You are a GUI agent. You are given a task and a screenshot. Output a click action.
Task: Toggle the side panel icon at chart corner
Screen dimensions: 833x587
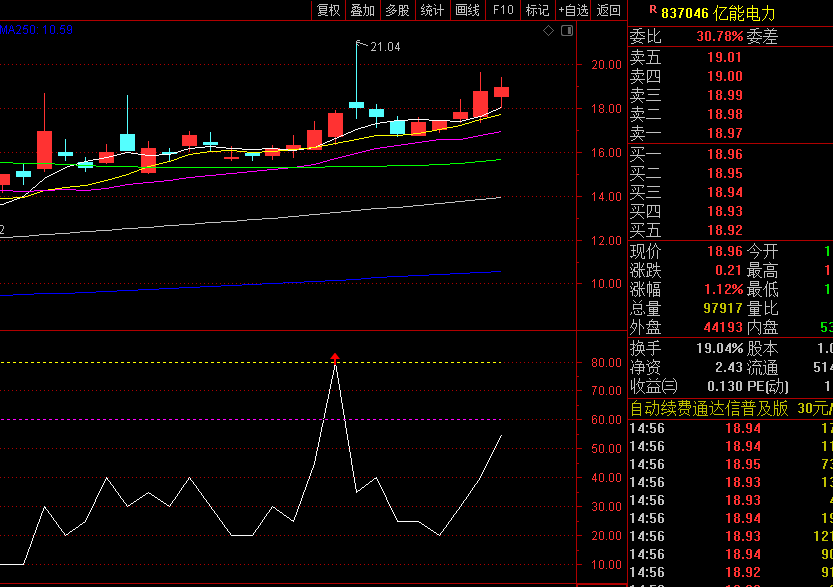566,31
